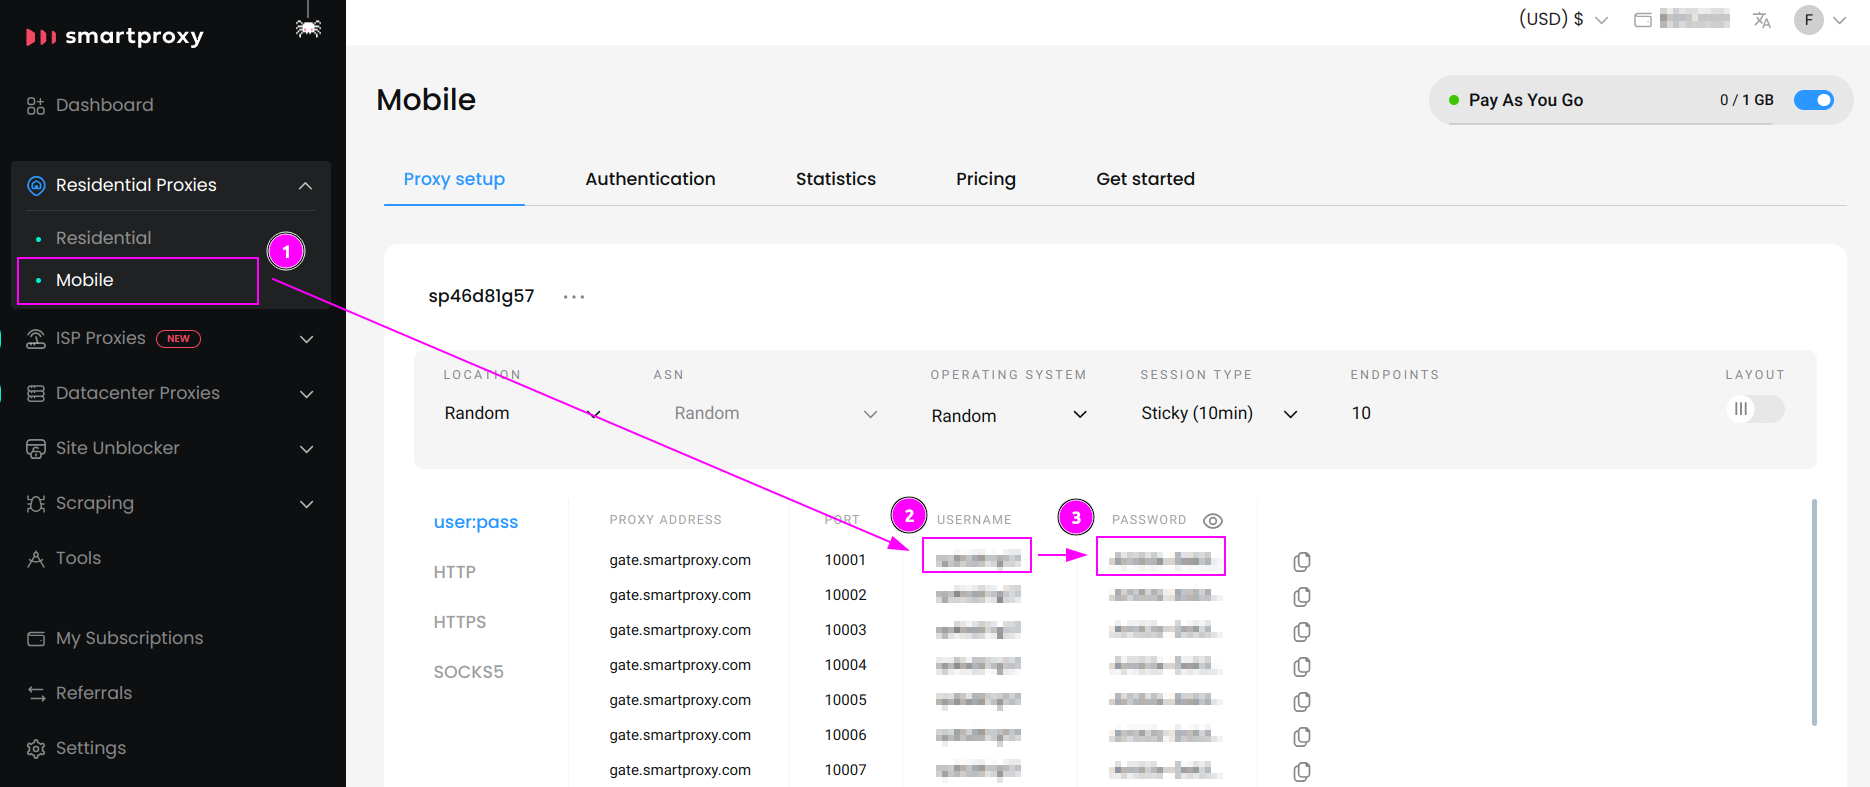This screenshot has width=1870, height=787.
Task: Open the language translate icon
Action: coord(1762,20)
